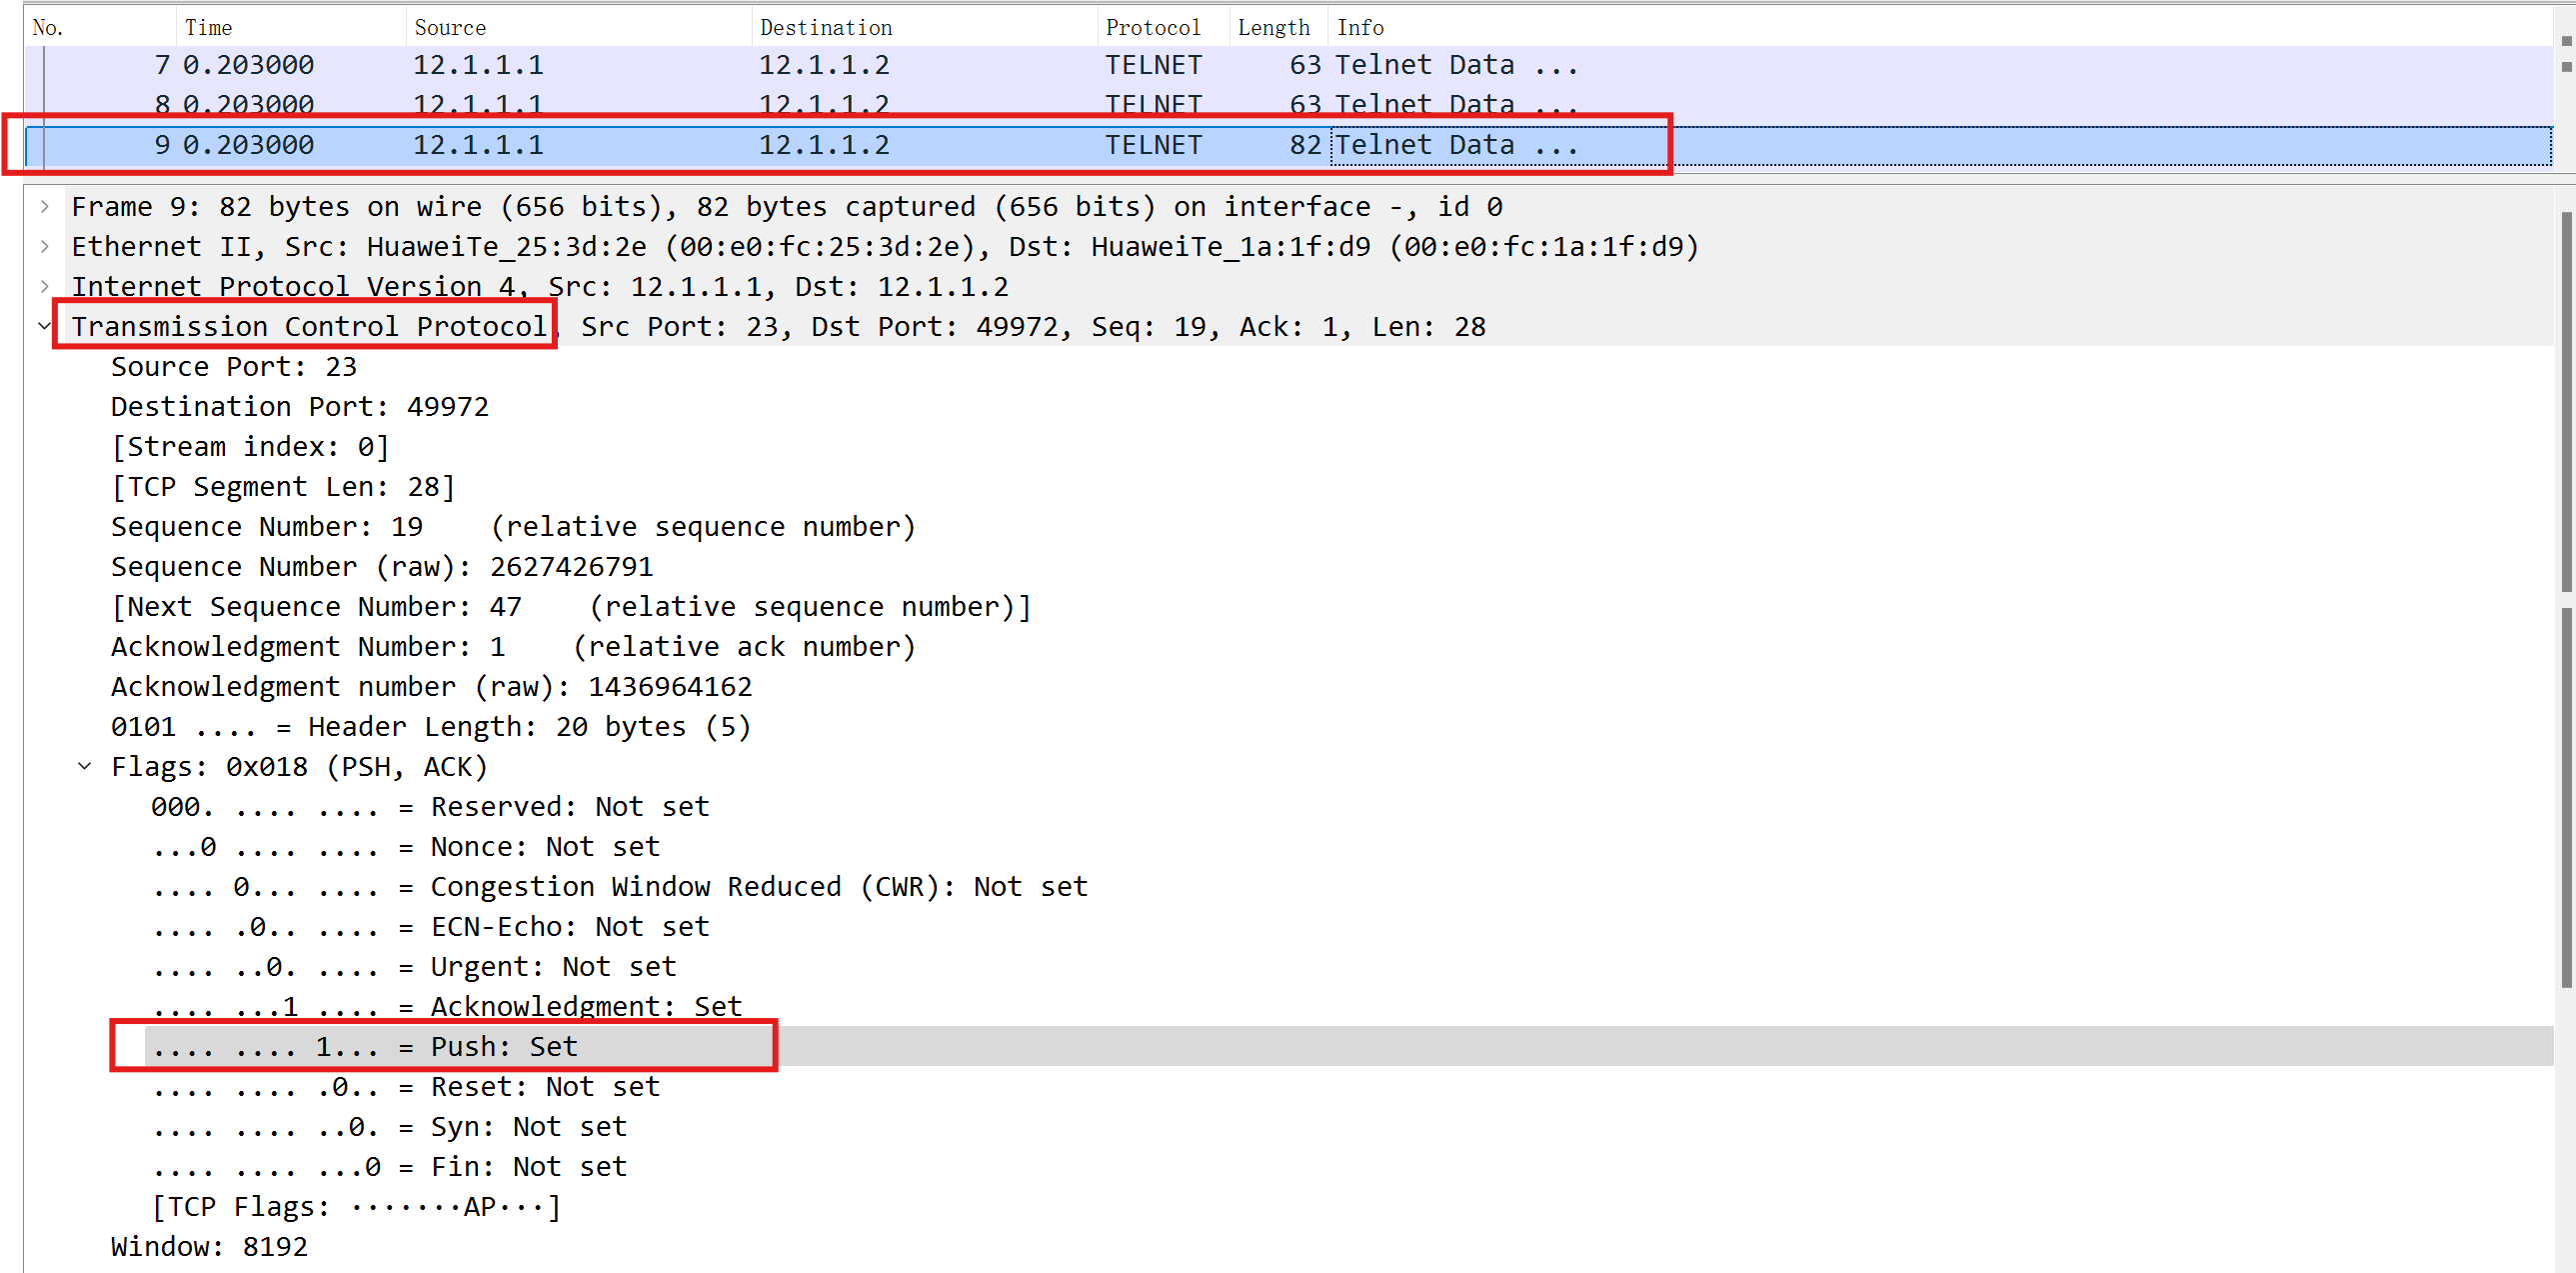Click the packet details vertical scrollbar
This screenshot has height=1273, width=2576.
click(2565, 400)
